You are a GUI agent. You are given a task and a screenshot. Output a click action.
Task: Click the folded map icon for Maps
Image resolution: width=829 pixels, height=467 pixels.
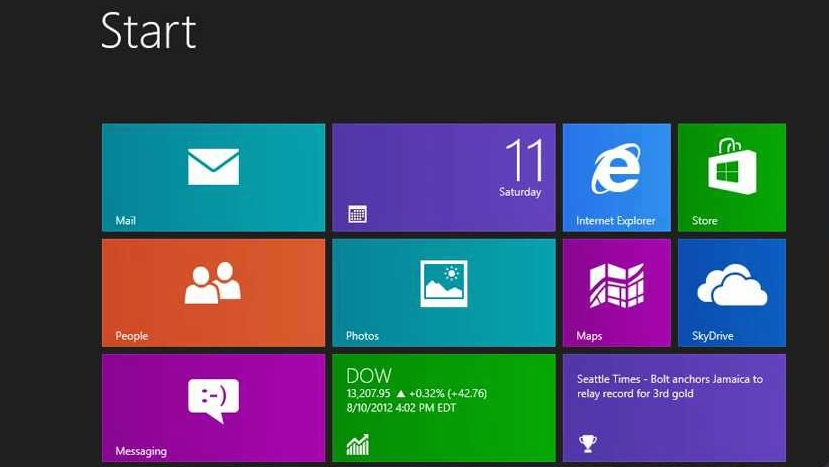tap(616, 285)
